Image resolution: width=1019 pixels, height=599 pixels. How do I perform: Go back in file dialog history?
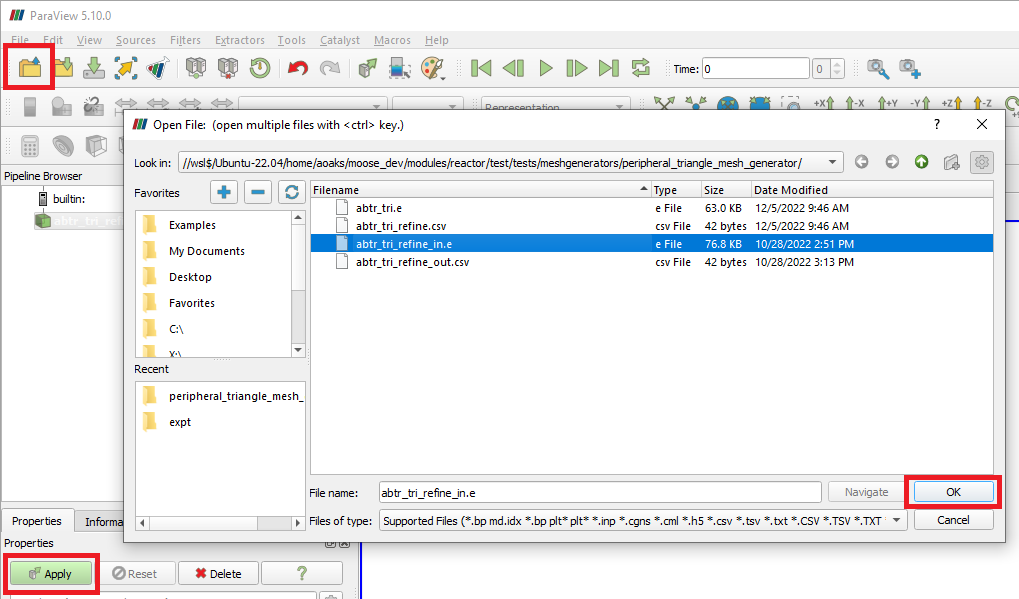pyautogui.click(x=862, y=162)
